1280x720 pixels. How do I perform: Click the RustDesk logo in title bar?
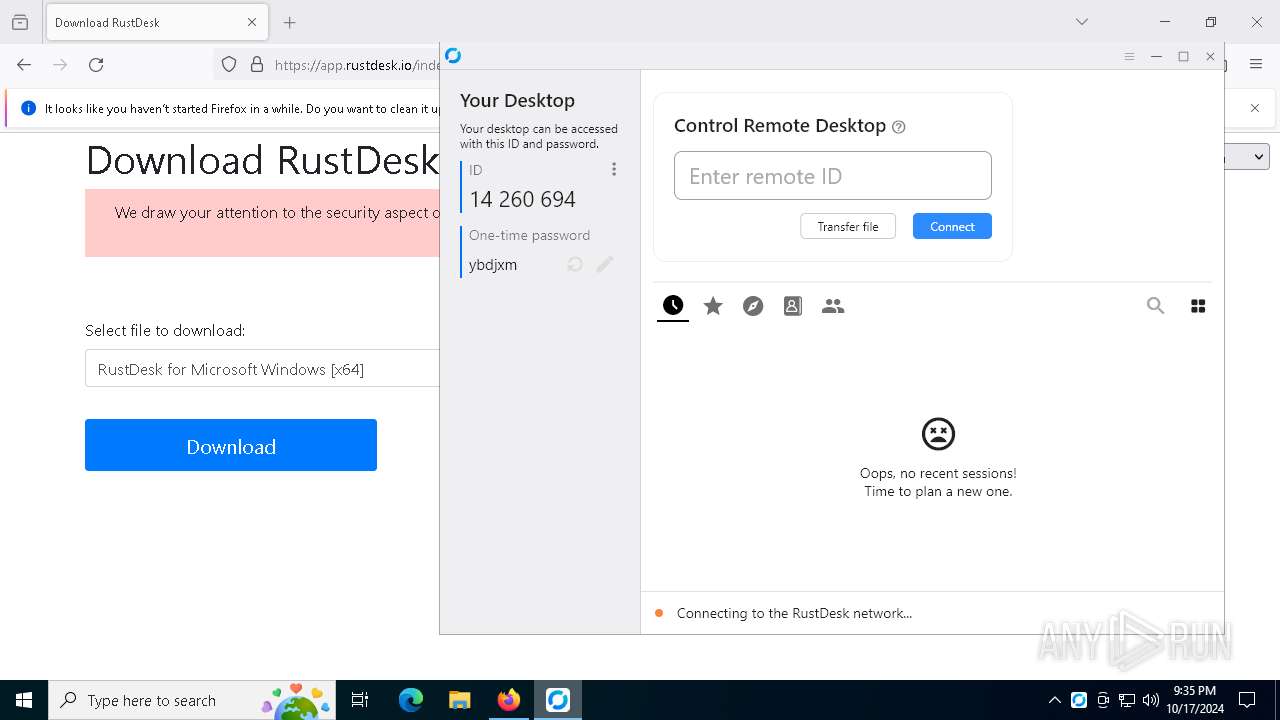[453, 56]
